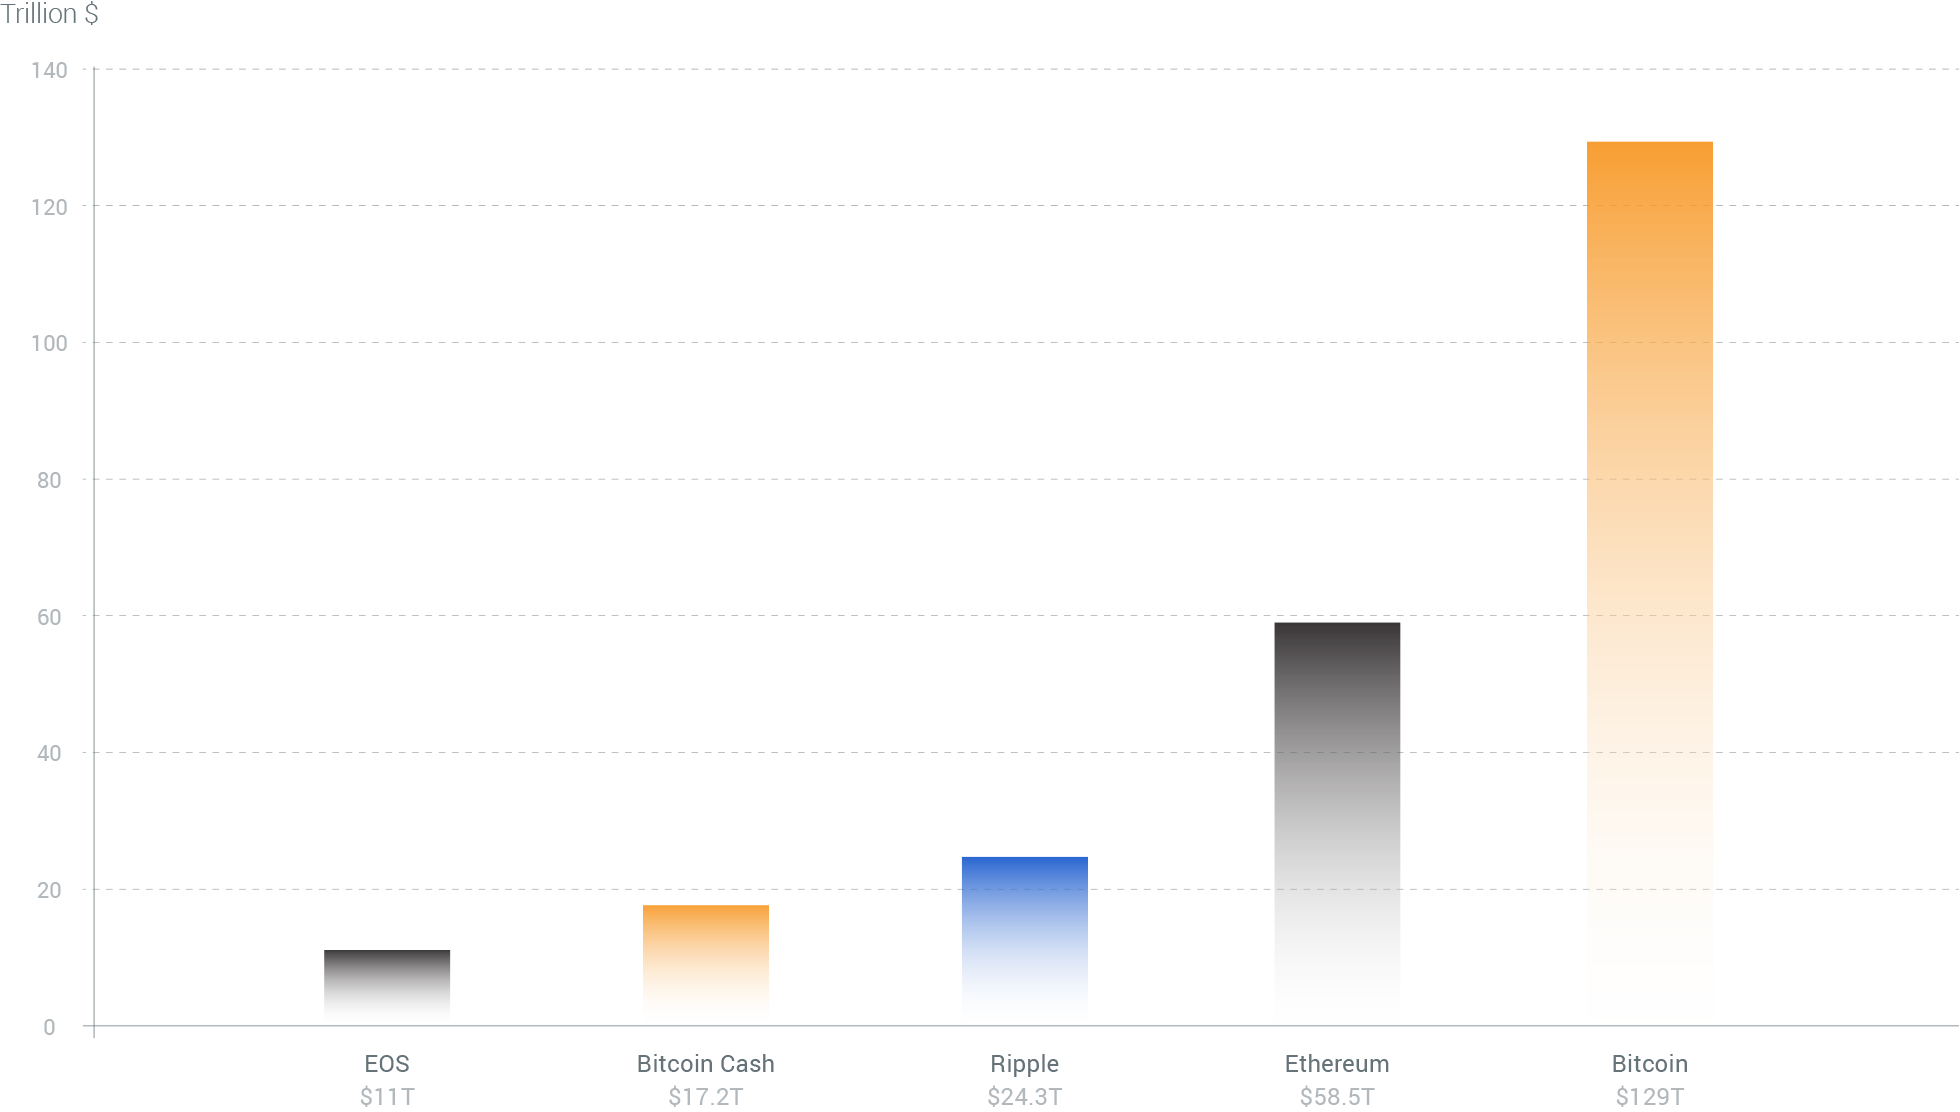Click the '0' y-axis tick label

49,1027
